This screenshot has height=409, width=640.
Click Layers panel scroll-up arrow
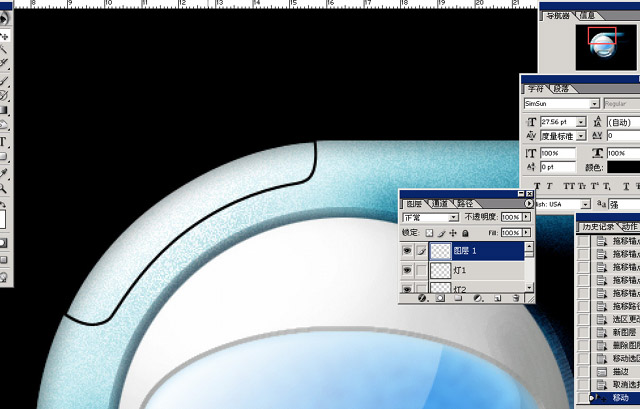(529, 246)
